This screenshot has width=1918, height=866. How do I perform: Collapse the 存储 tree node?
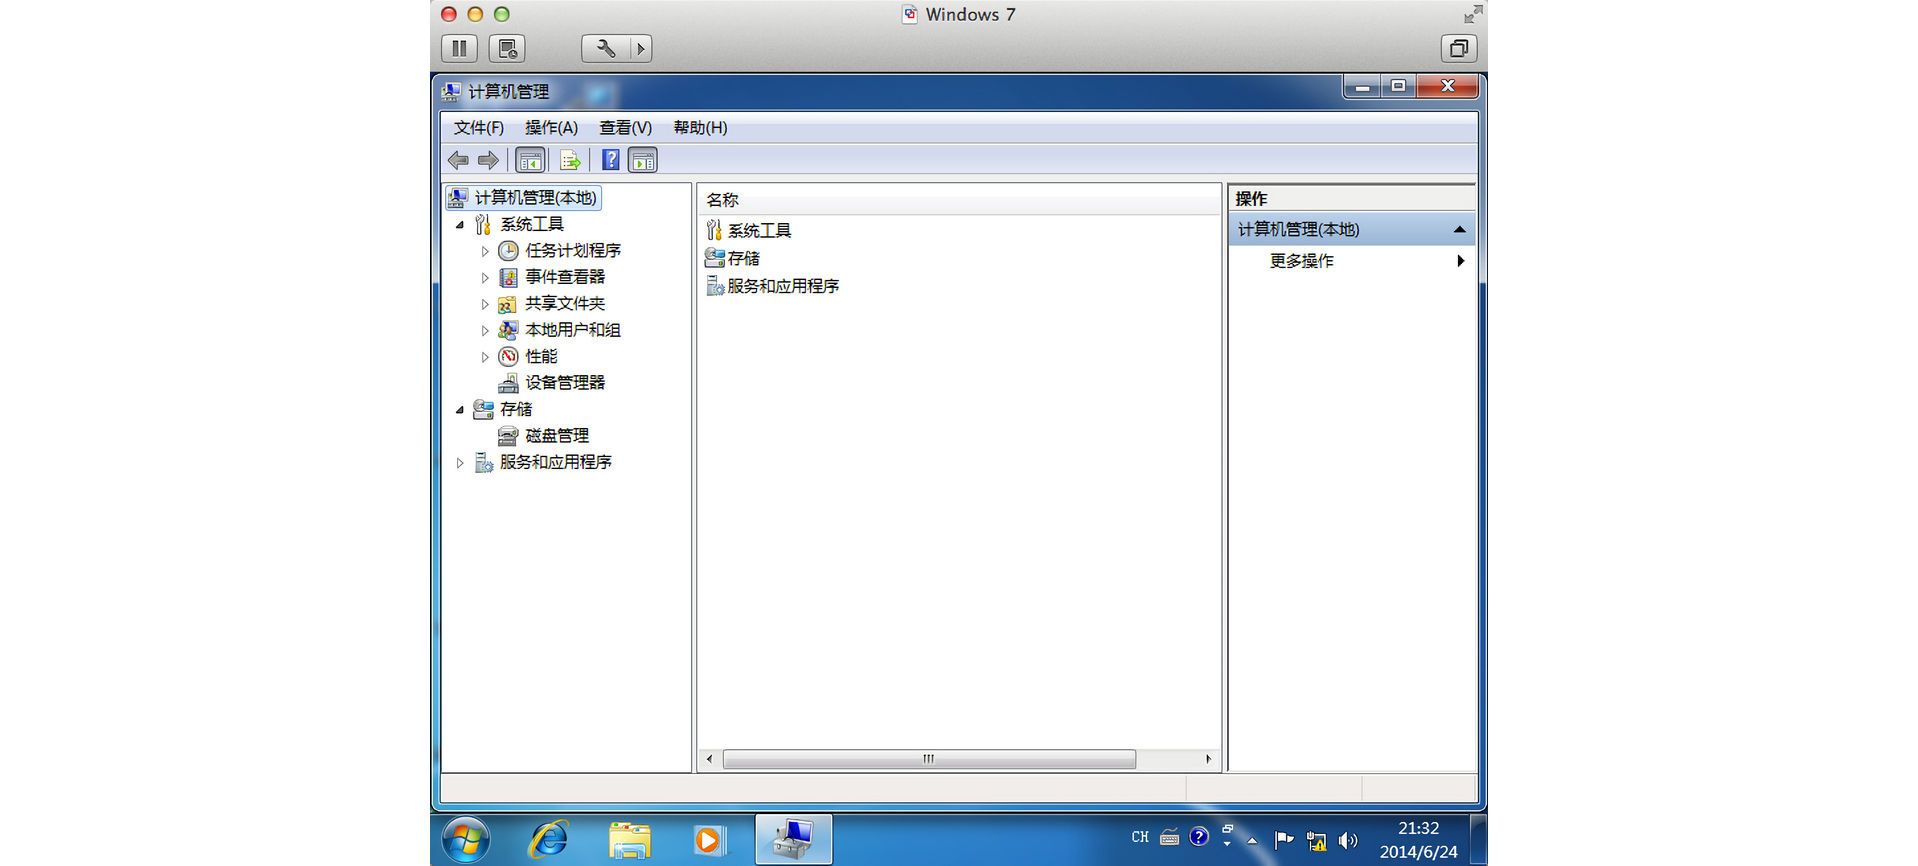click(x=460, y=410)
